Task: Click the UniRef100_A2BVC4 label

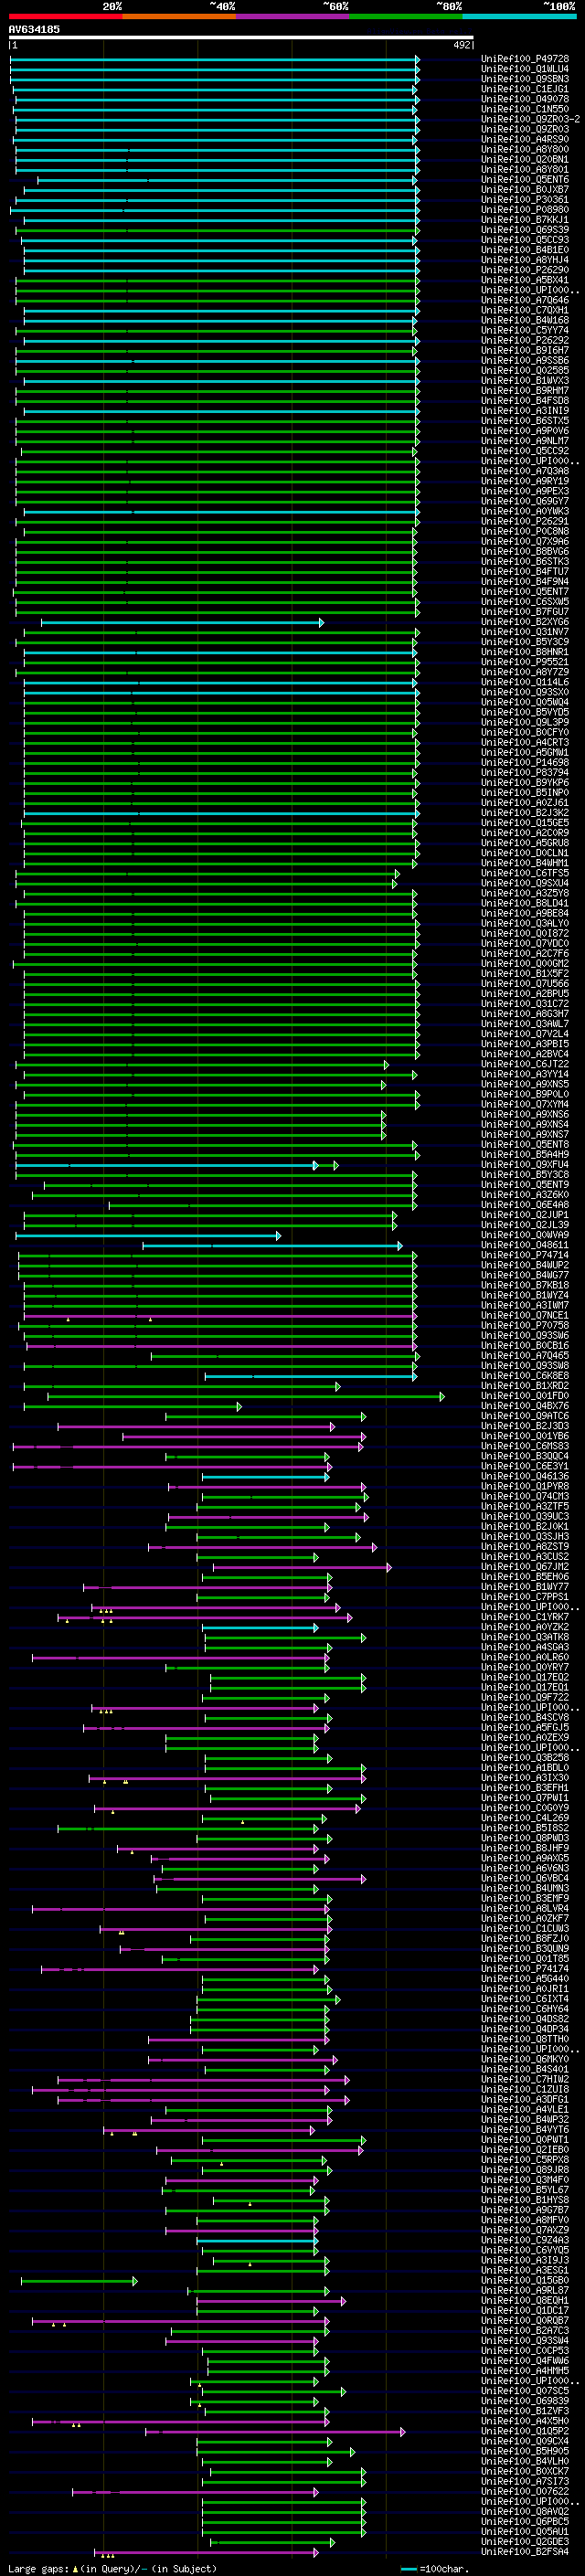Action: [x=525, y=1054]
